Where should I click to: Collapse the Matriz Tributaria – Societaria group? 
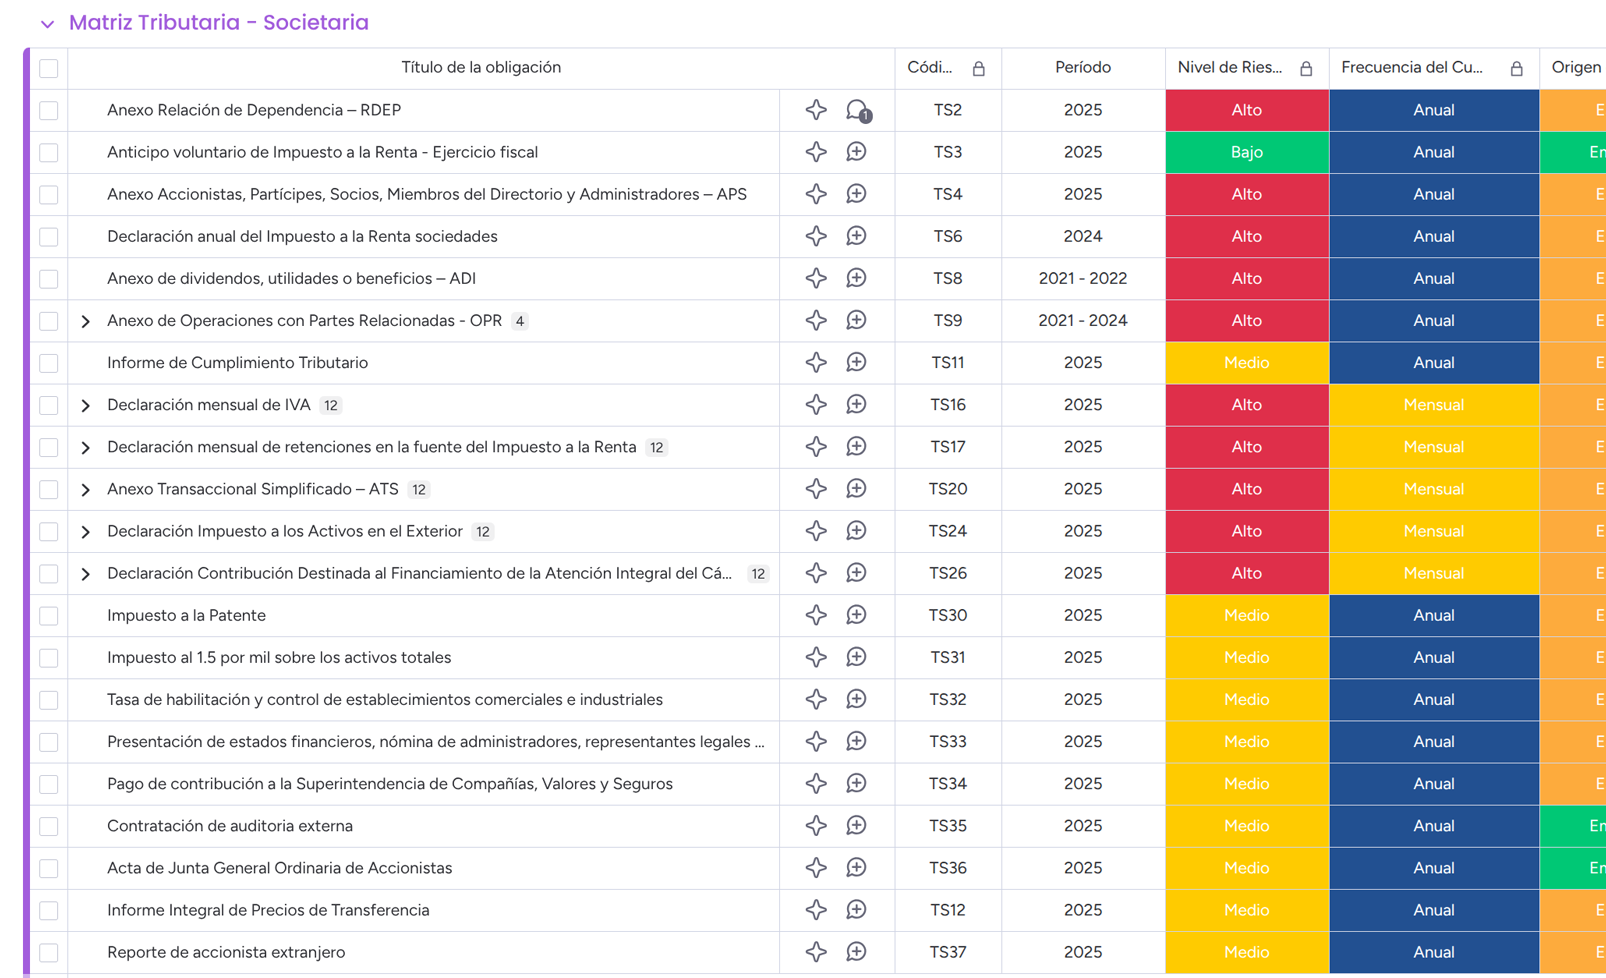tap(47, 23)
